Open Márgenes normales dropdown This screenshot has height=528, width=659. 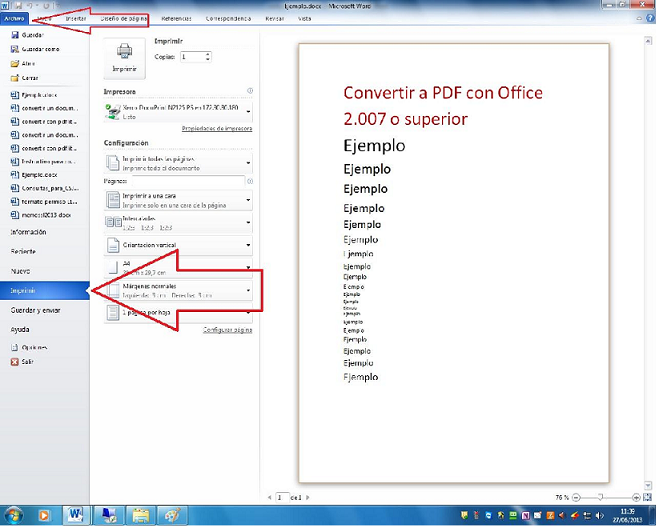(x=178, y=291)
